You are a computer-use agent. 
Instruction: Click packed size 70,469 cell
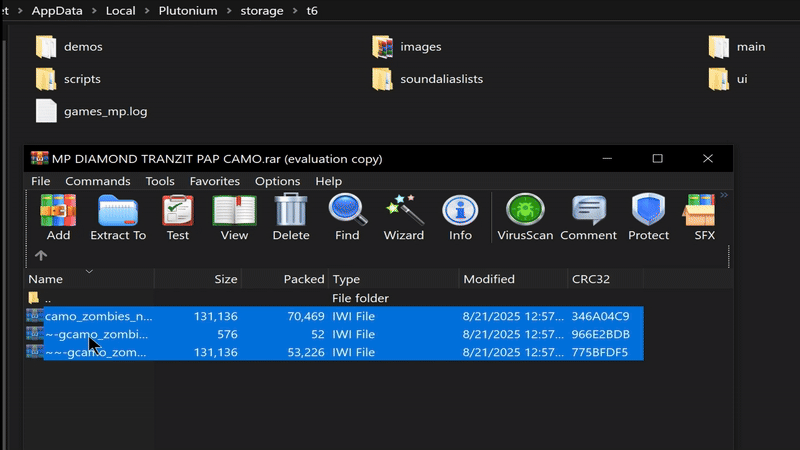click(x=306, y=316)
